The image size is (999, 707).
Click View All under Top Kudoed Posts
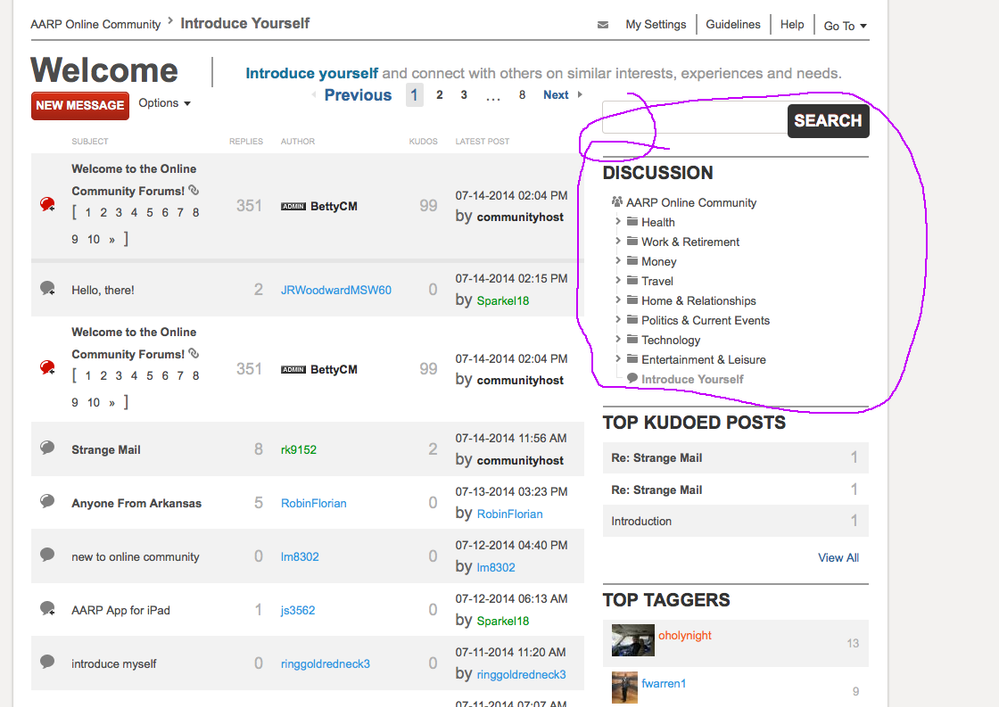click(837, 557)
